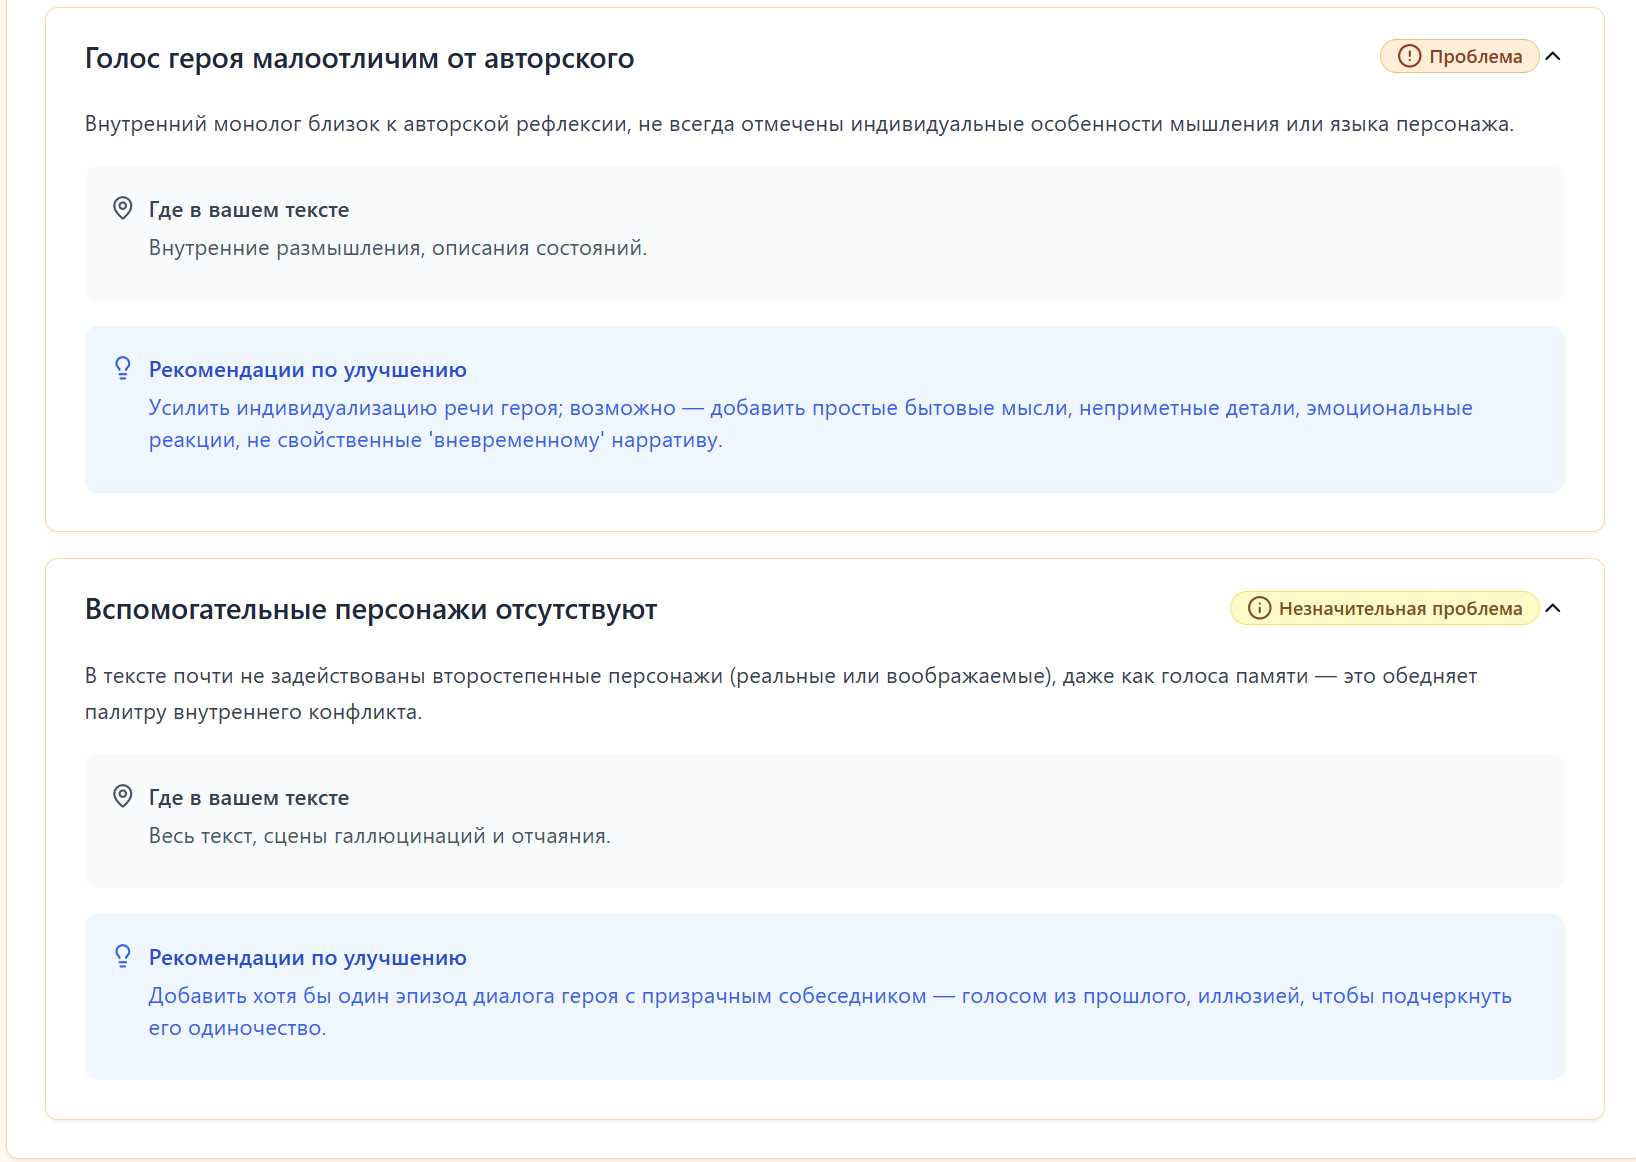
Task: Click the lightbulb icon in the second card
Action: [123, 956]
